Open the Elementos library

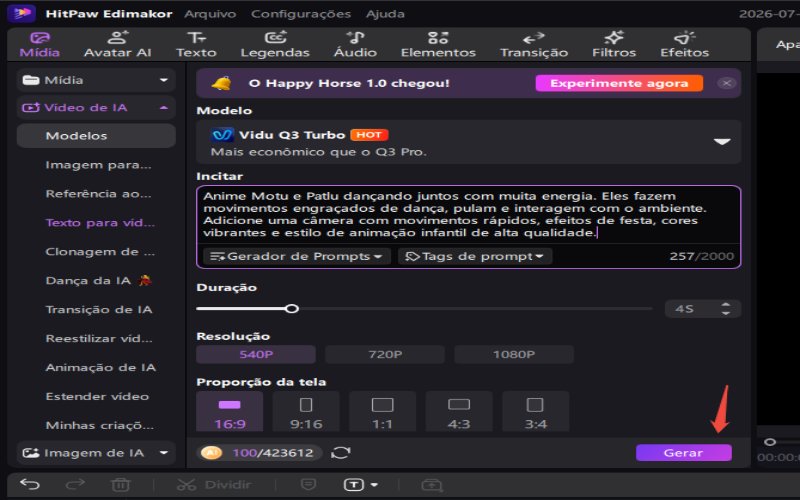[x=438, y=44]
